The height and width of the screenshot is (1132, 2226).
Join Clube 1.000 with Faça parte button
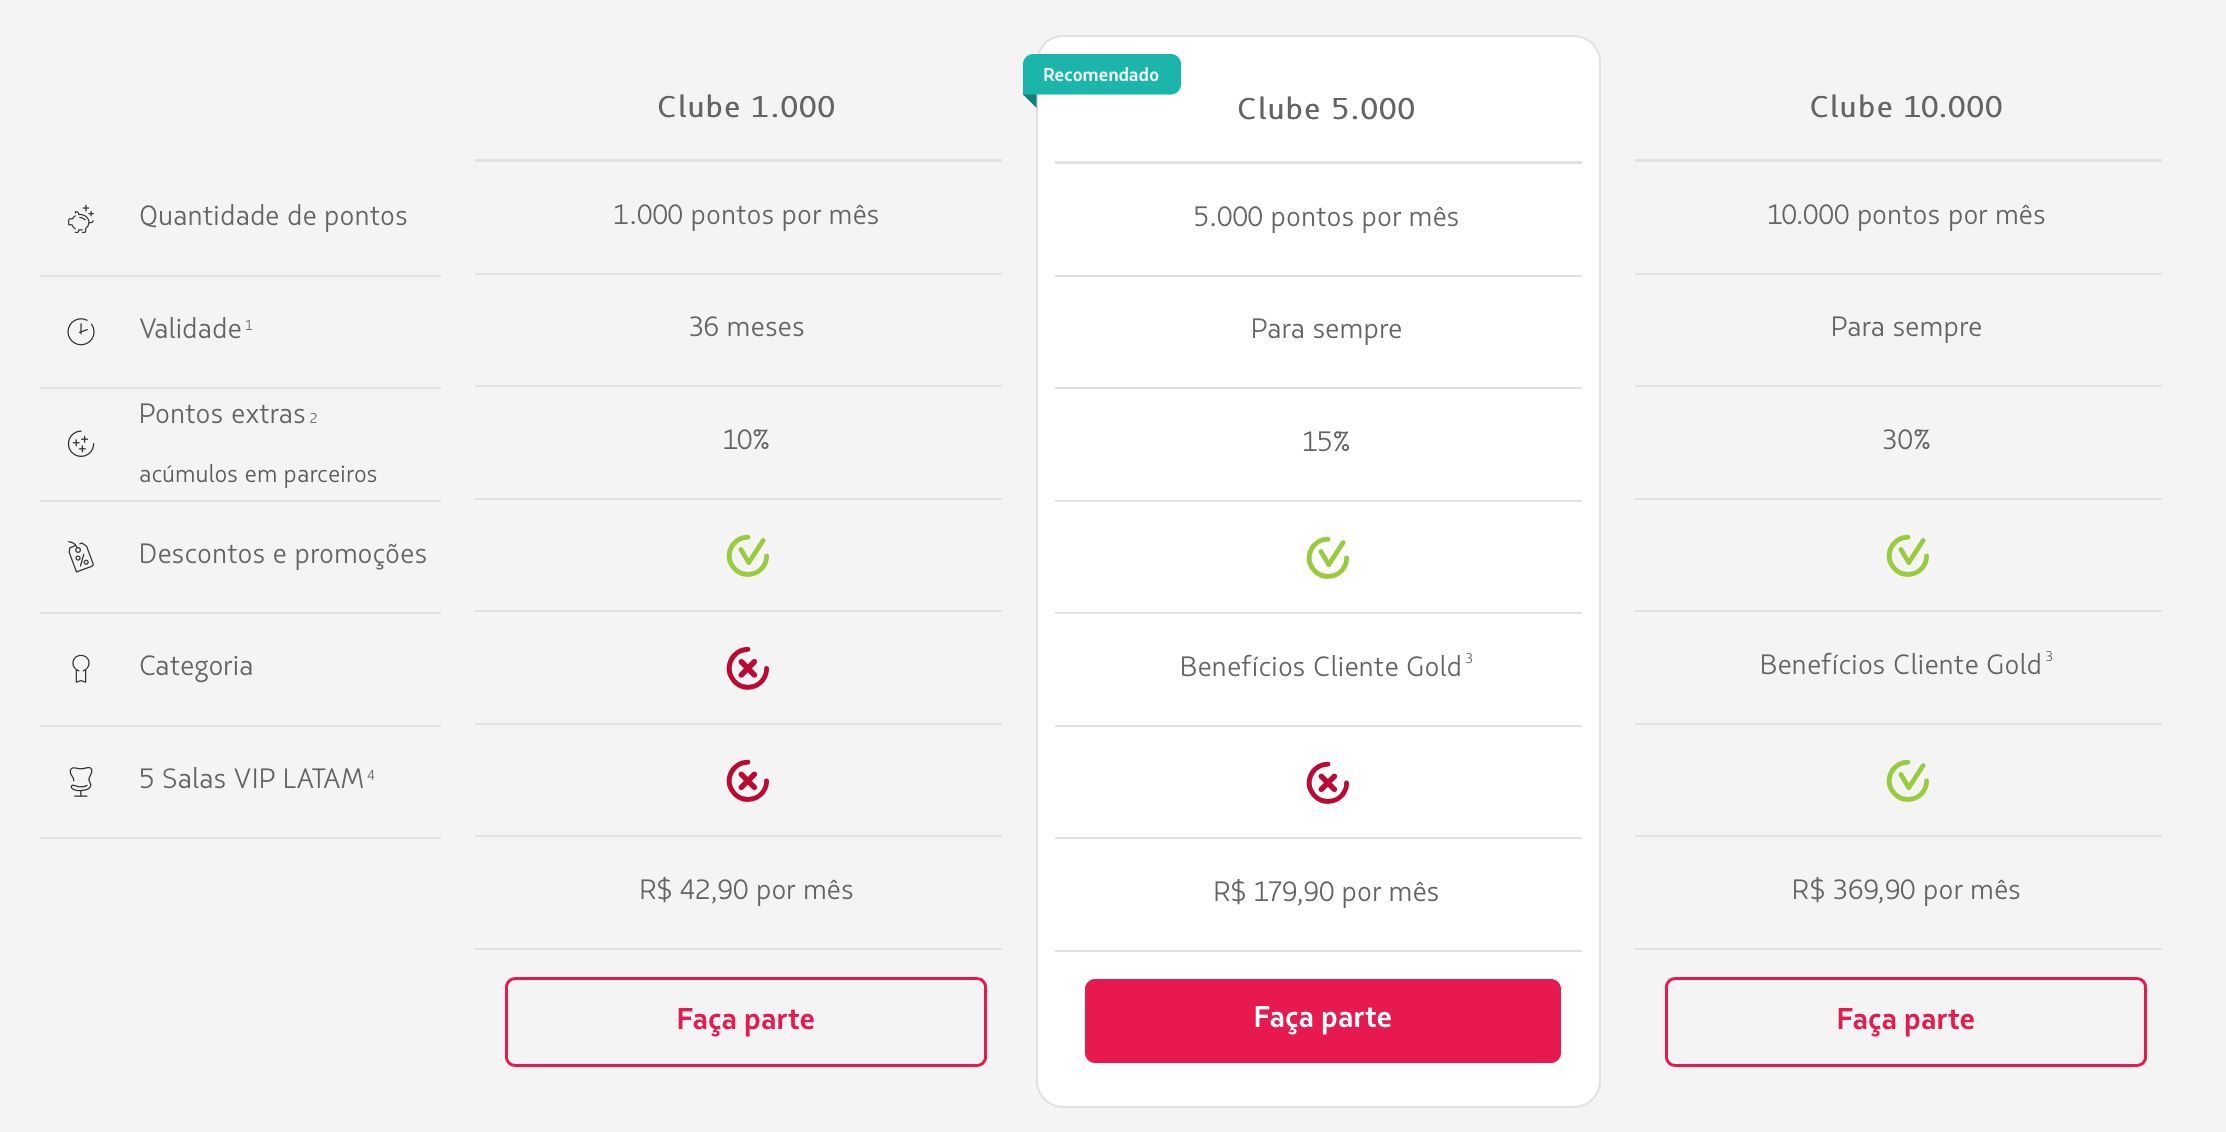tap(746, 1021)
